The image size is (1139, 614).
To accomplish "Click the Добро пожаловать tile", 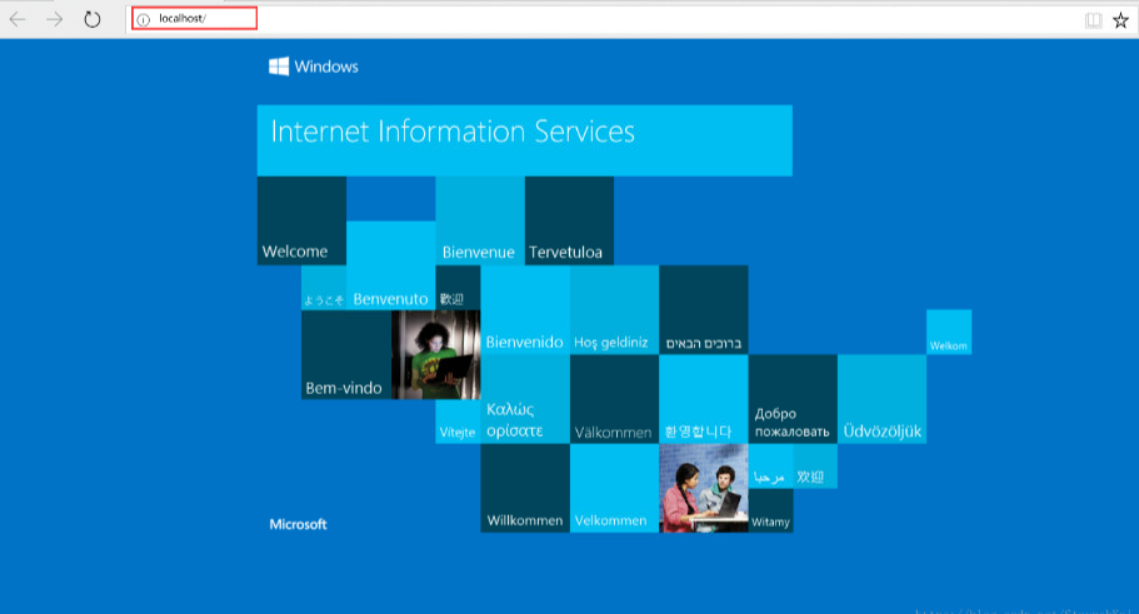I will (793, 399).
